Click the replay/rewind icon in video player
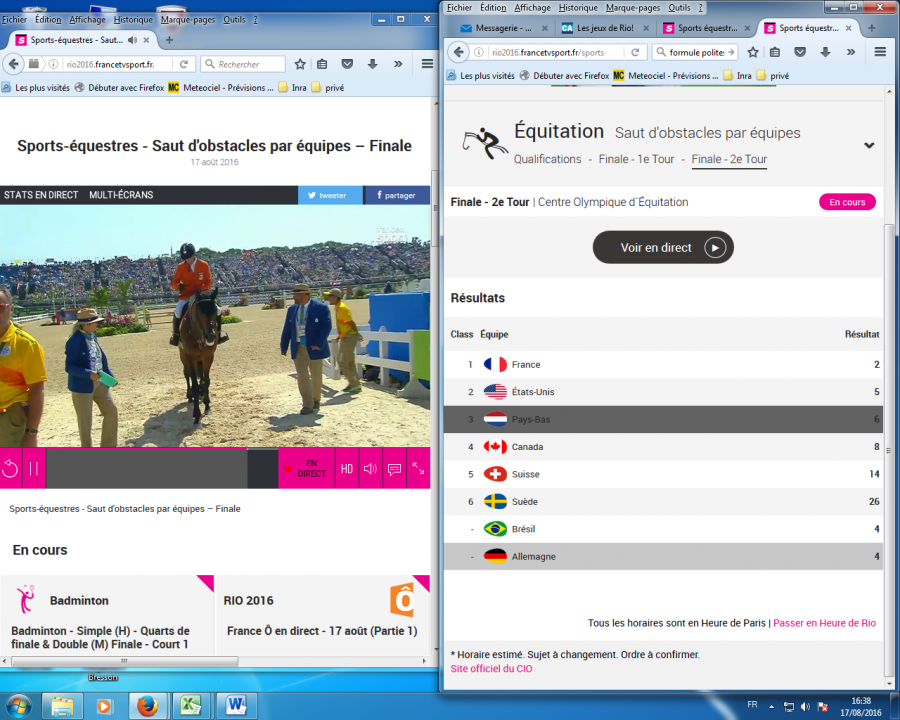Image resolution: width=900 pixels, height=720 pixels. [x=10, y=468]
